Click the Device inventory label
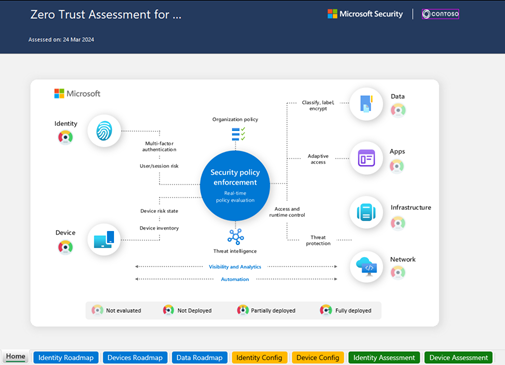The width and height of the screenshot is (505, 365). [159, 228]
